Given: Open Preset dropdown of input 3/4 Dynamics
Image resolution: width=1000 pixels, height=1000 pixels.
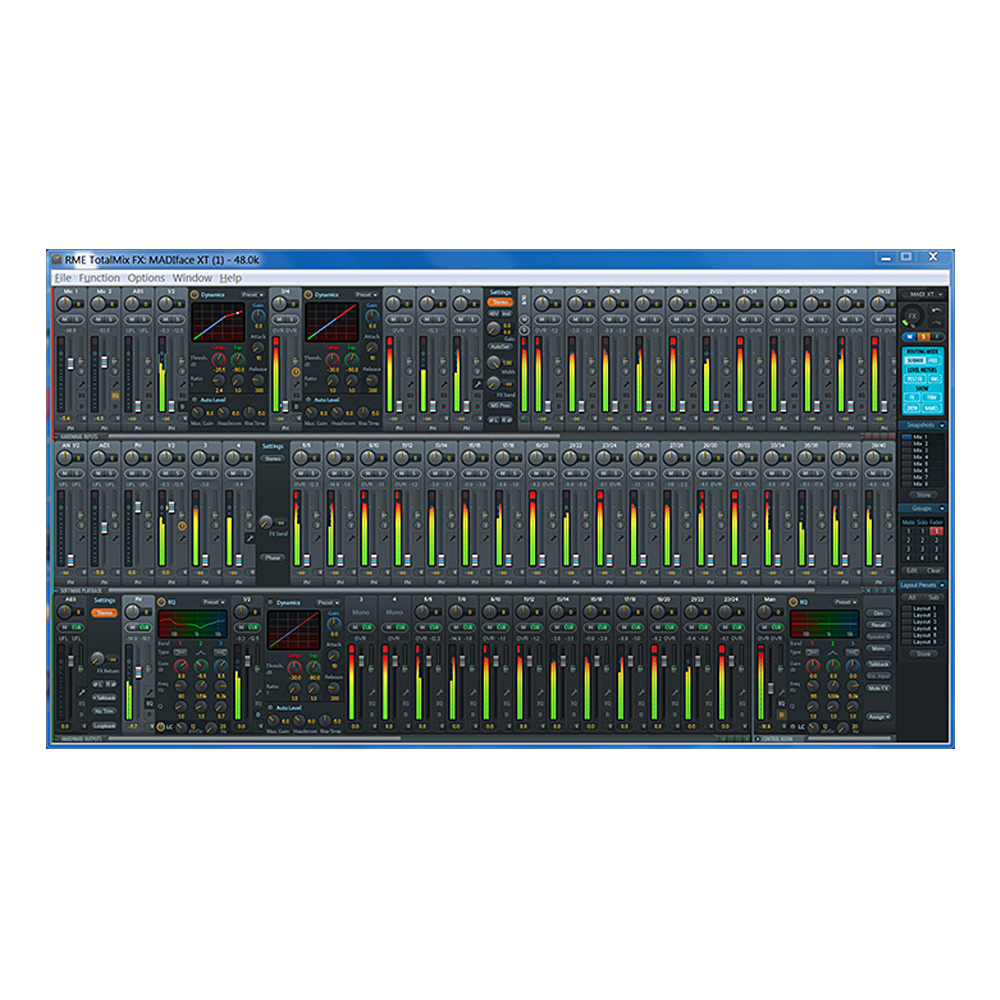Looking at the screenshot, I should pyautogui.click(x=366, y=295).
